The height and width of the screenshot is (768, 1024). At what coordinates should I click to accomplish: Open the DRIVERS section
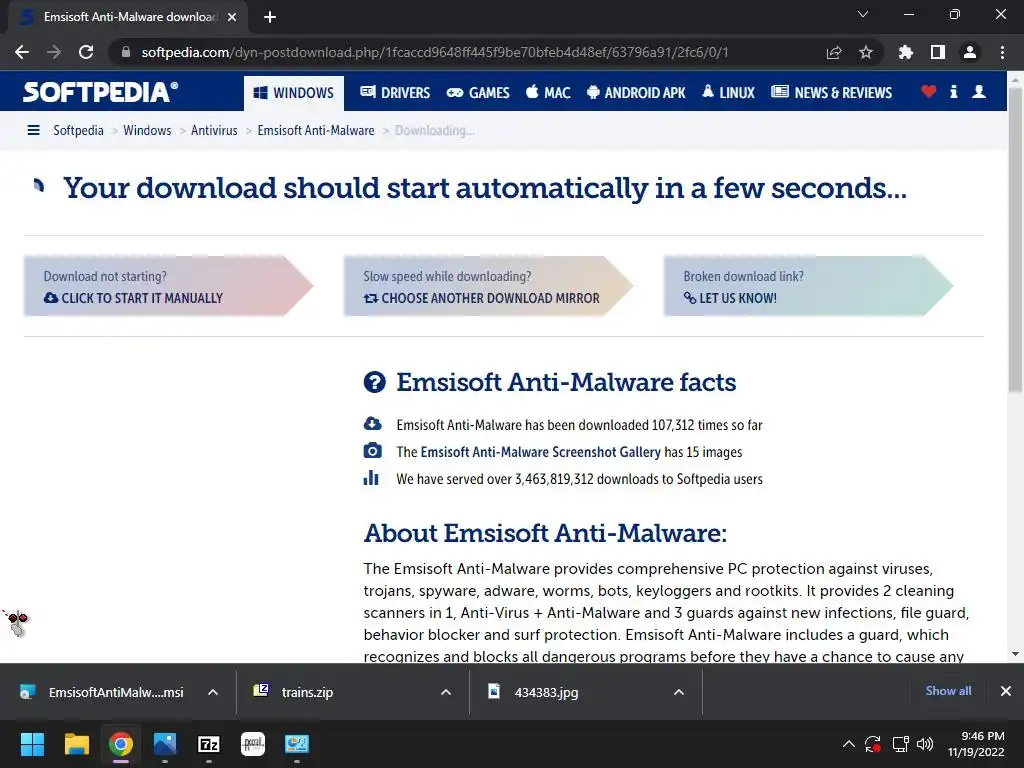click(395, 93)
